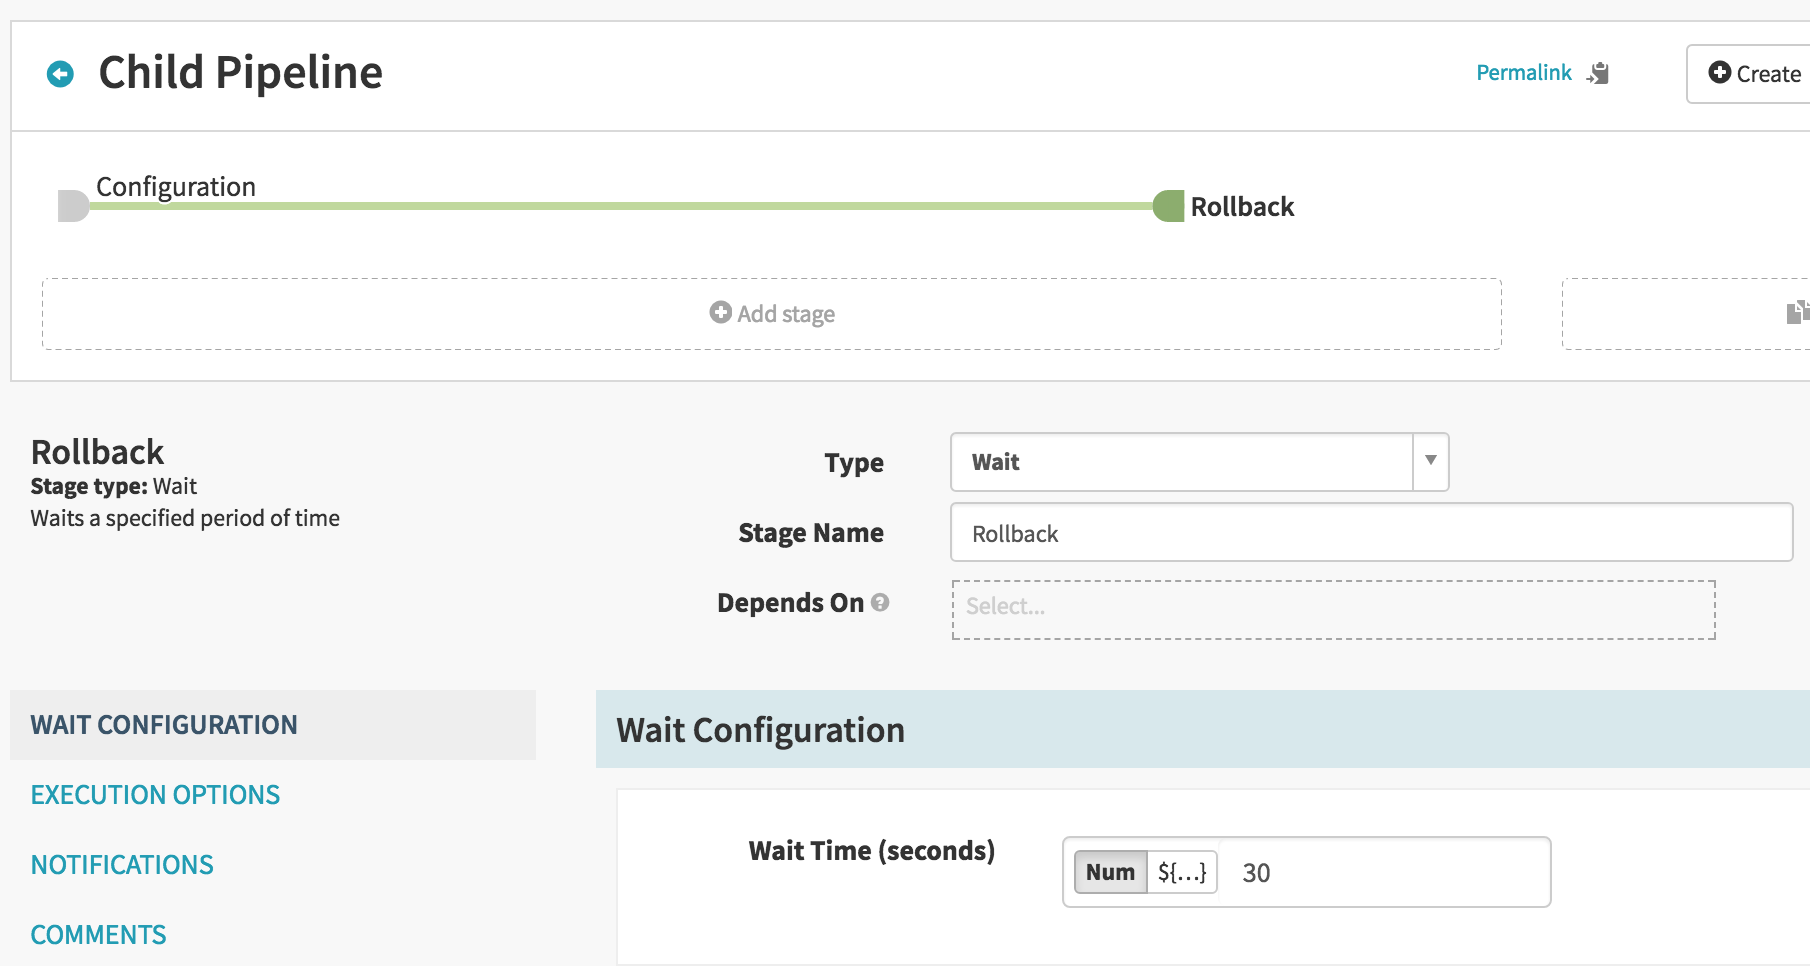Image resolution: width=1810 pixels, height=966 pixels.
Task: Click the wait time value field
Action: point(1384,872)
